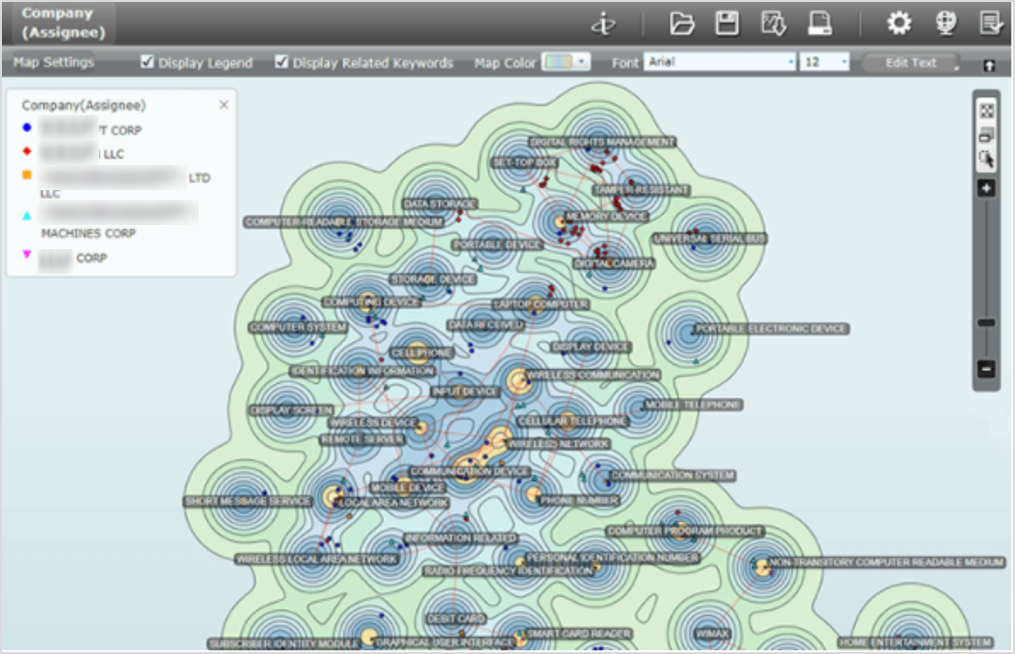Click the print icon in top toolbar
This screenshot has width=1015, height=654.
(x=819, y=23)
